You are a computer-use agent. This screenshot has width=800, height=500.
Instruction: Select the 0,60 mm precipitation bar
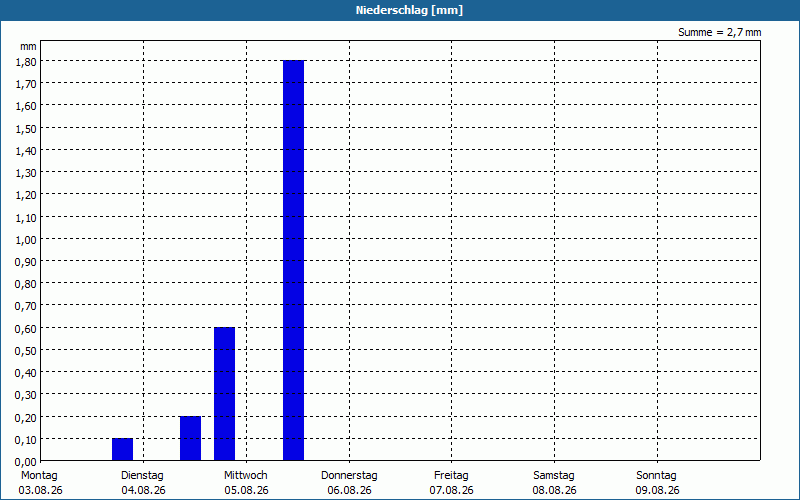[x=224, y=393]
